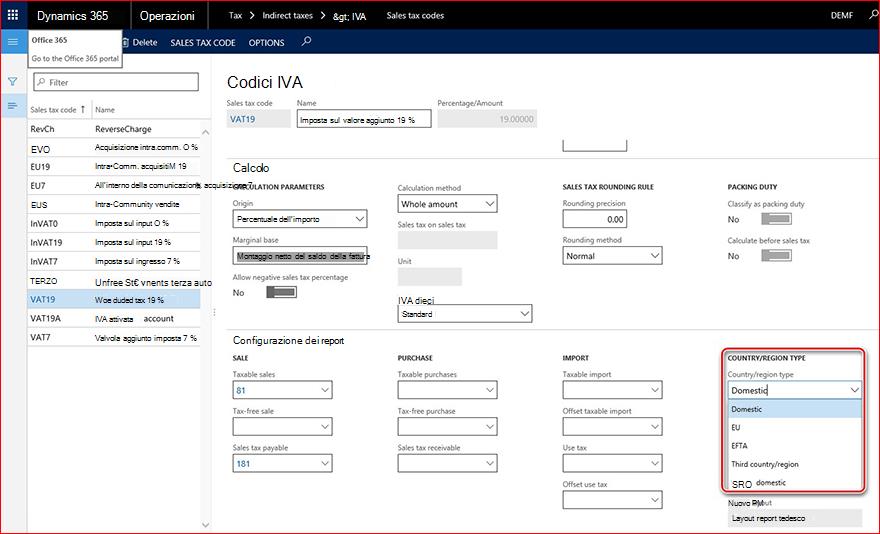The width and height of the screenshot is (880, 534).
Task: Click the VAT19 sales tax code field
Action: [258, 119]
